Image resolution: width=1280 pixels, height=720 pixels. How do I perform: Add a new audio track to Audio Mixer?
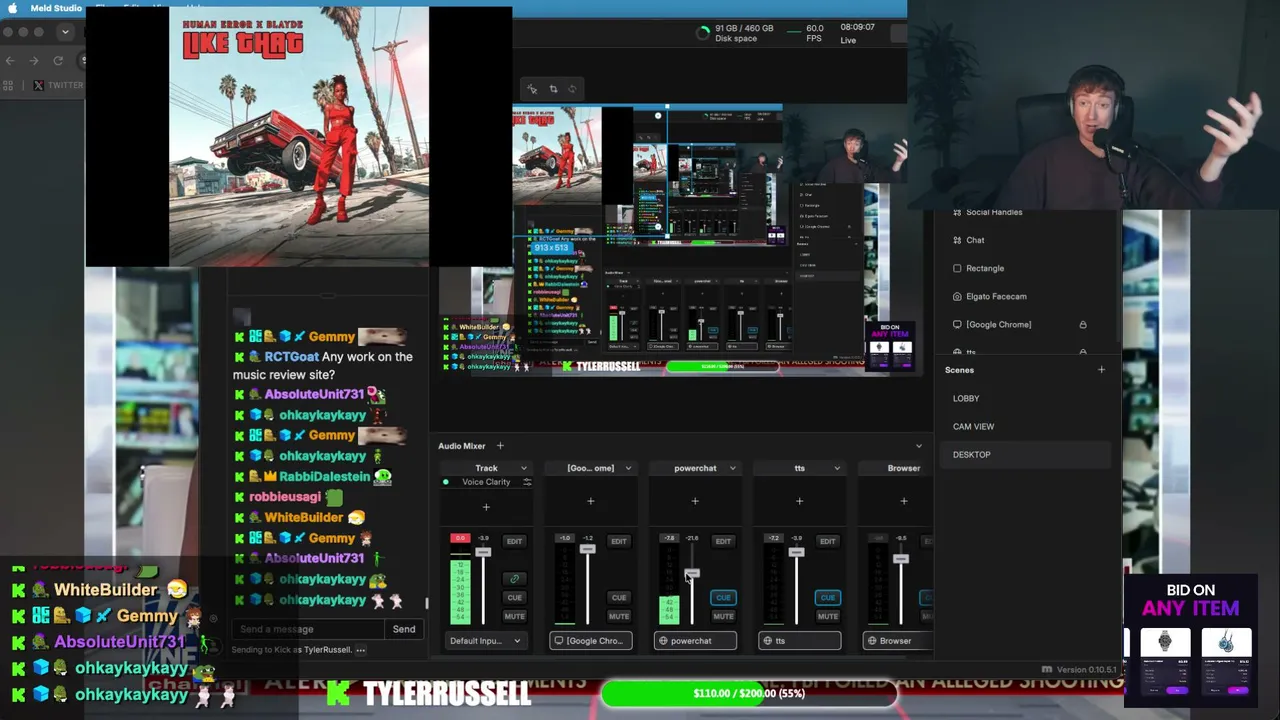click(500, 446)
